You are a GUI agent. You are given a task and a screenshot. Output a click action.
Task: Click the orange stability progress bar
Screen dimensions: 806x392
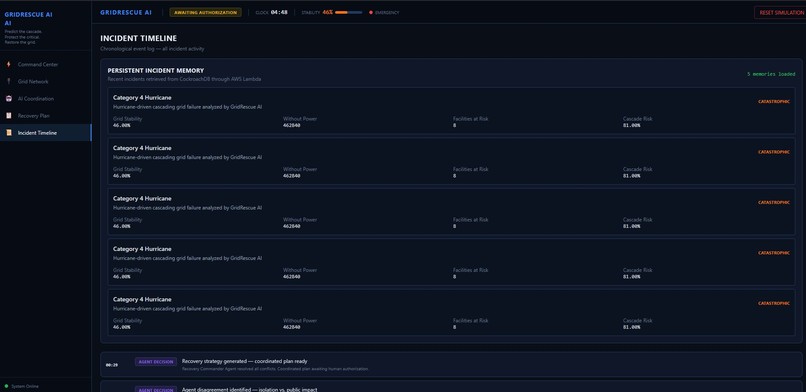pos(349,12)
